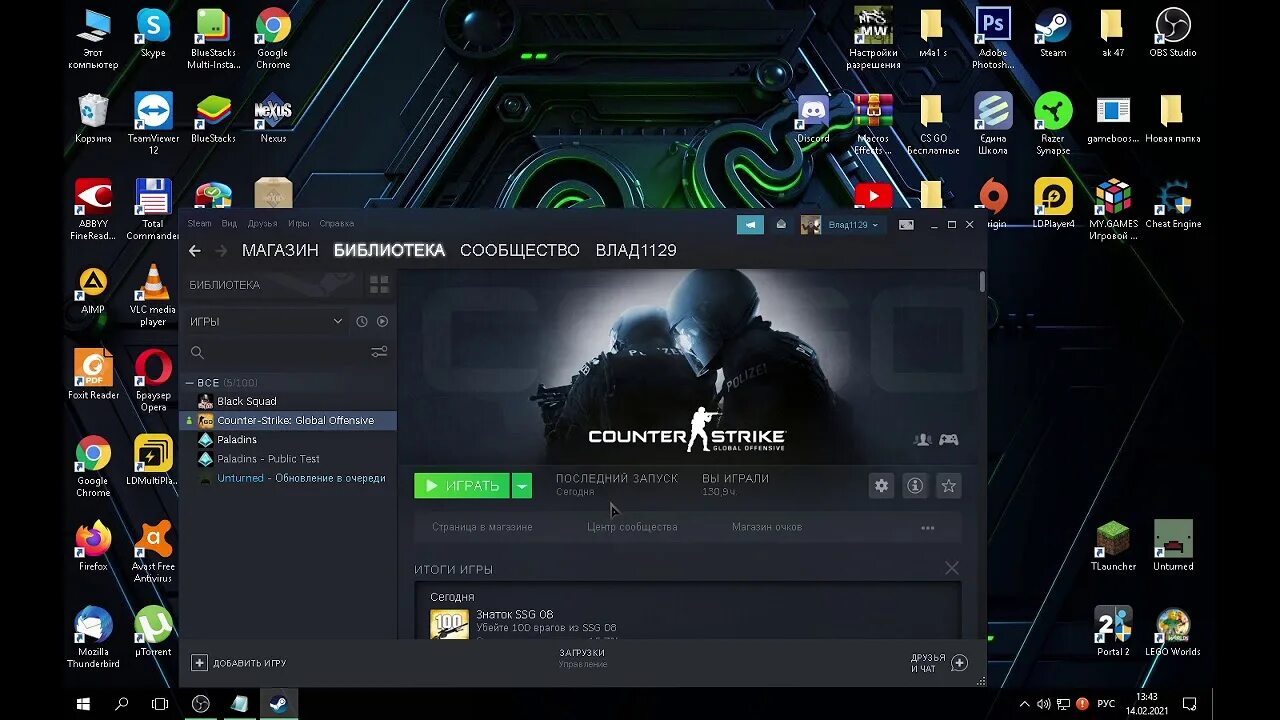Click the library page vertical scrollbar
1280x720 pixels.
point(983,282)
